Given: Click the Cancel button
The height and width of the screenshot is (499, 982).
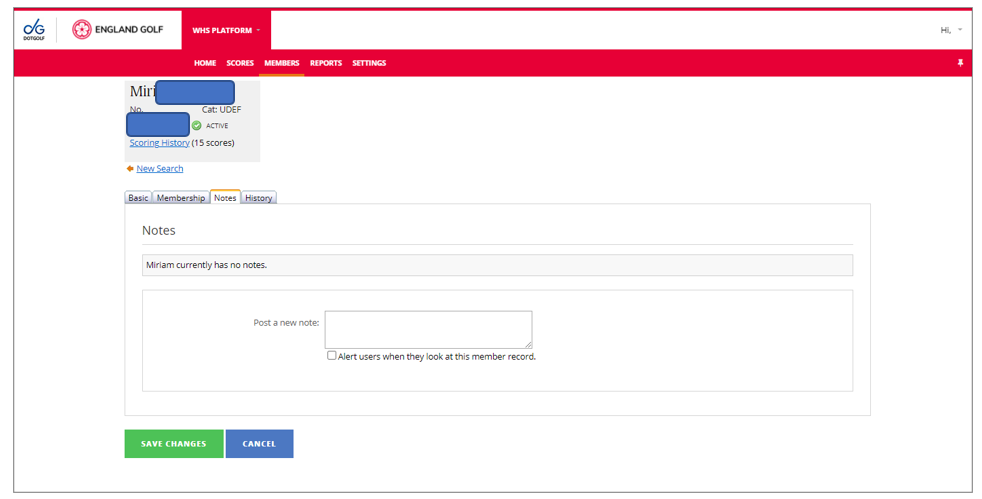Looking at the screenshot, I should click(x=259, y=443).
